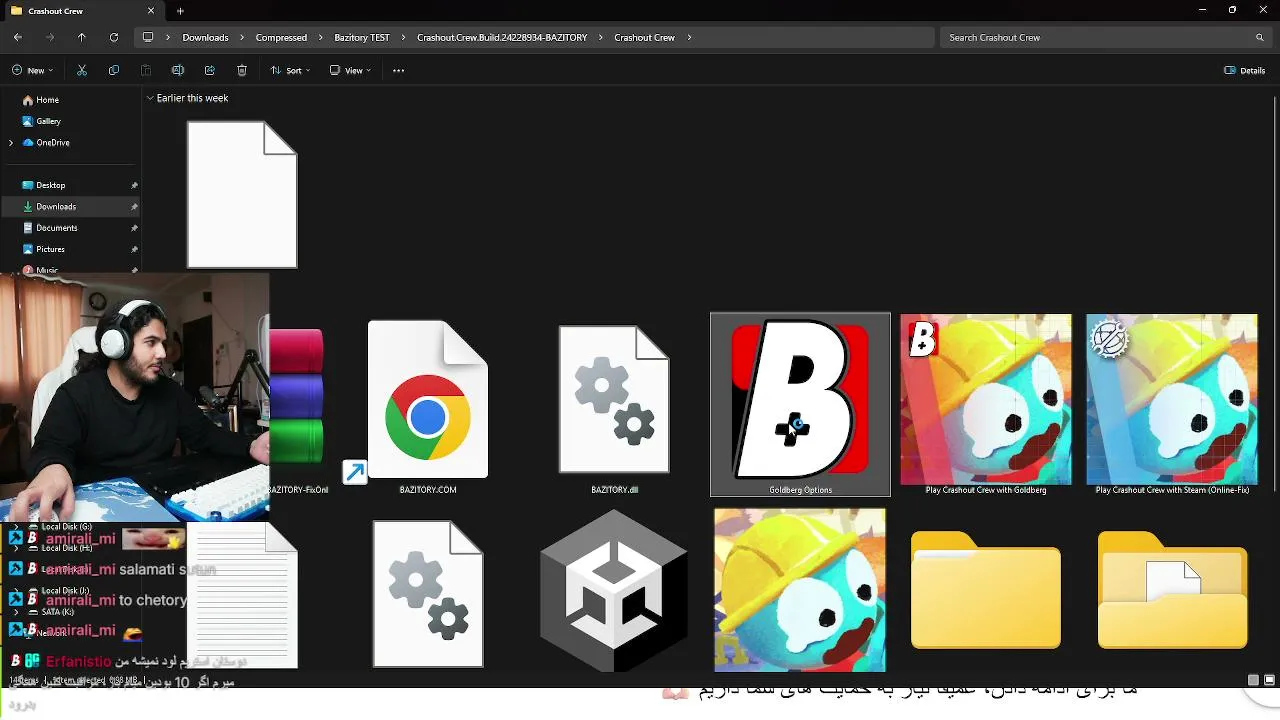The height and width of the screenshot is (720, 1280).
Task: Select the Unity cube icon file
Action: tap(614, 590)
